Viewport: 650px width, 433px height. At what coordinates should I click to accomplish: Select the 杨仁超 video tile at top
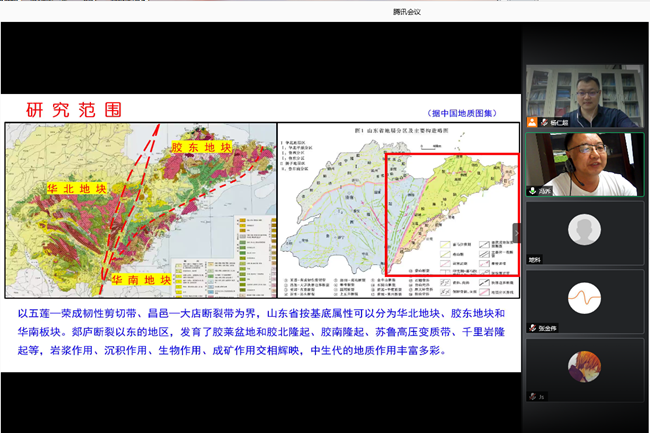pyautogui.click(x=584, y=96)
